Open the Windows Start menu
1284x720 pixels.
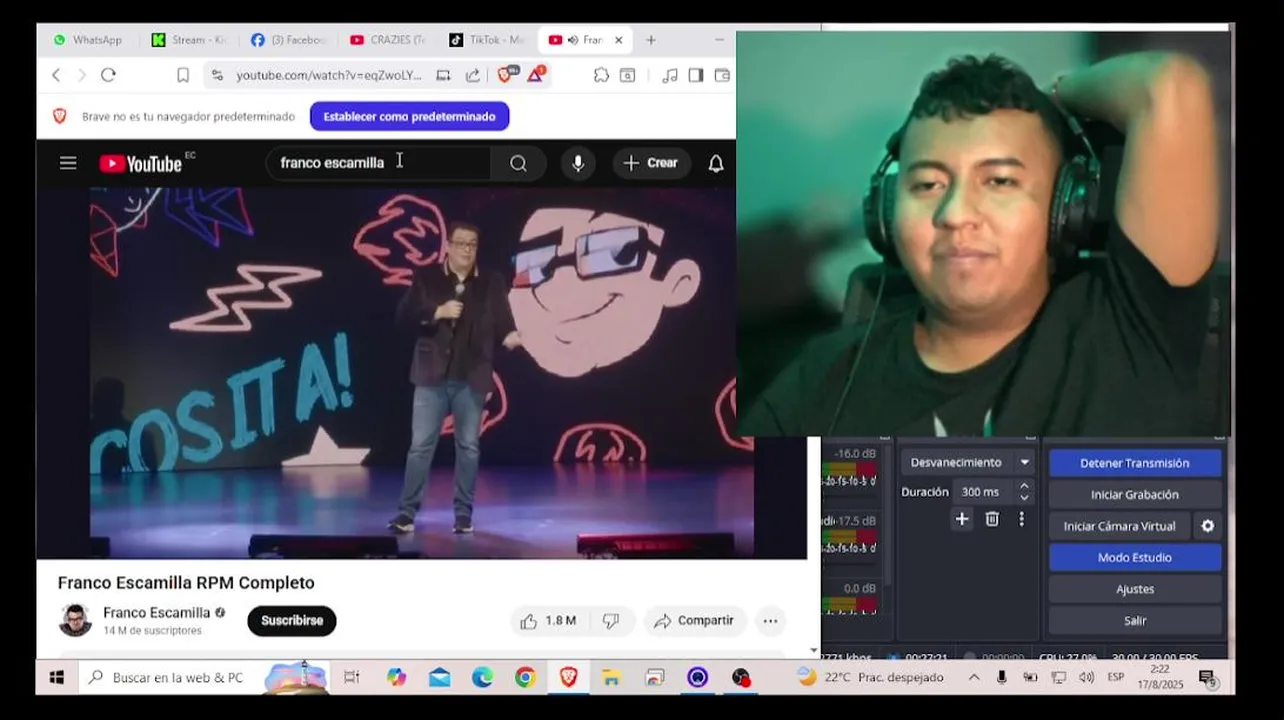click(57, 678)
